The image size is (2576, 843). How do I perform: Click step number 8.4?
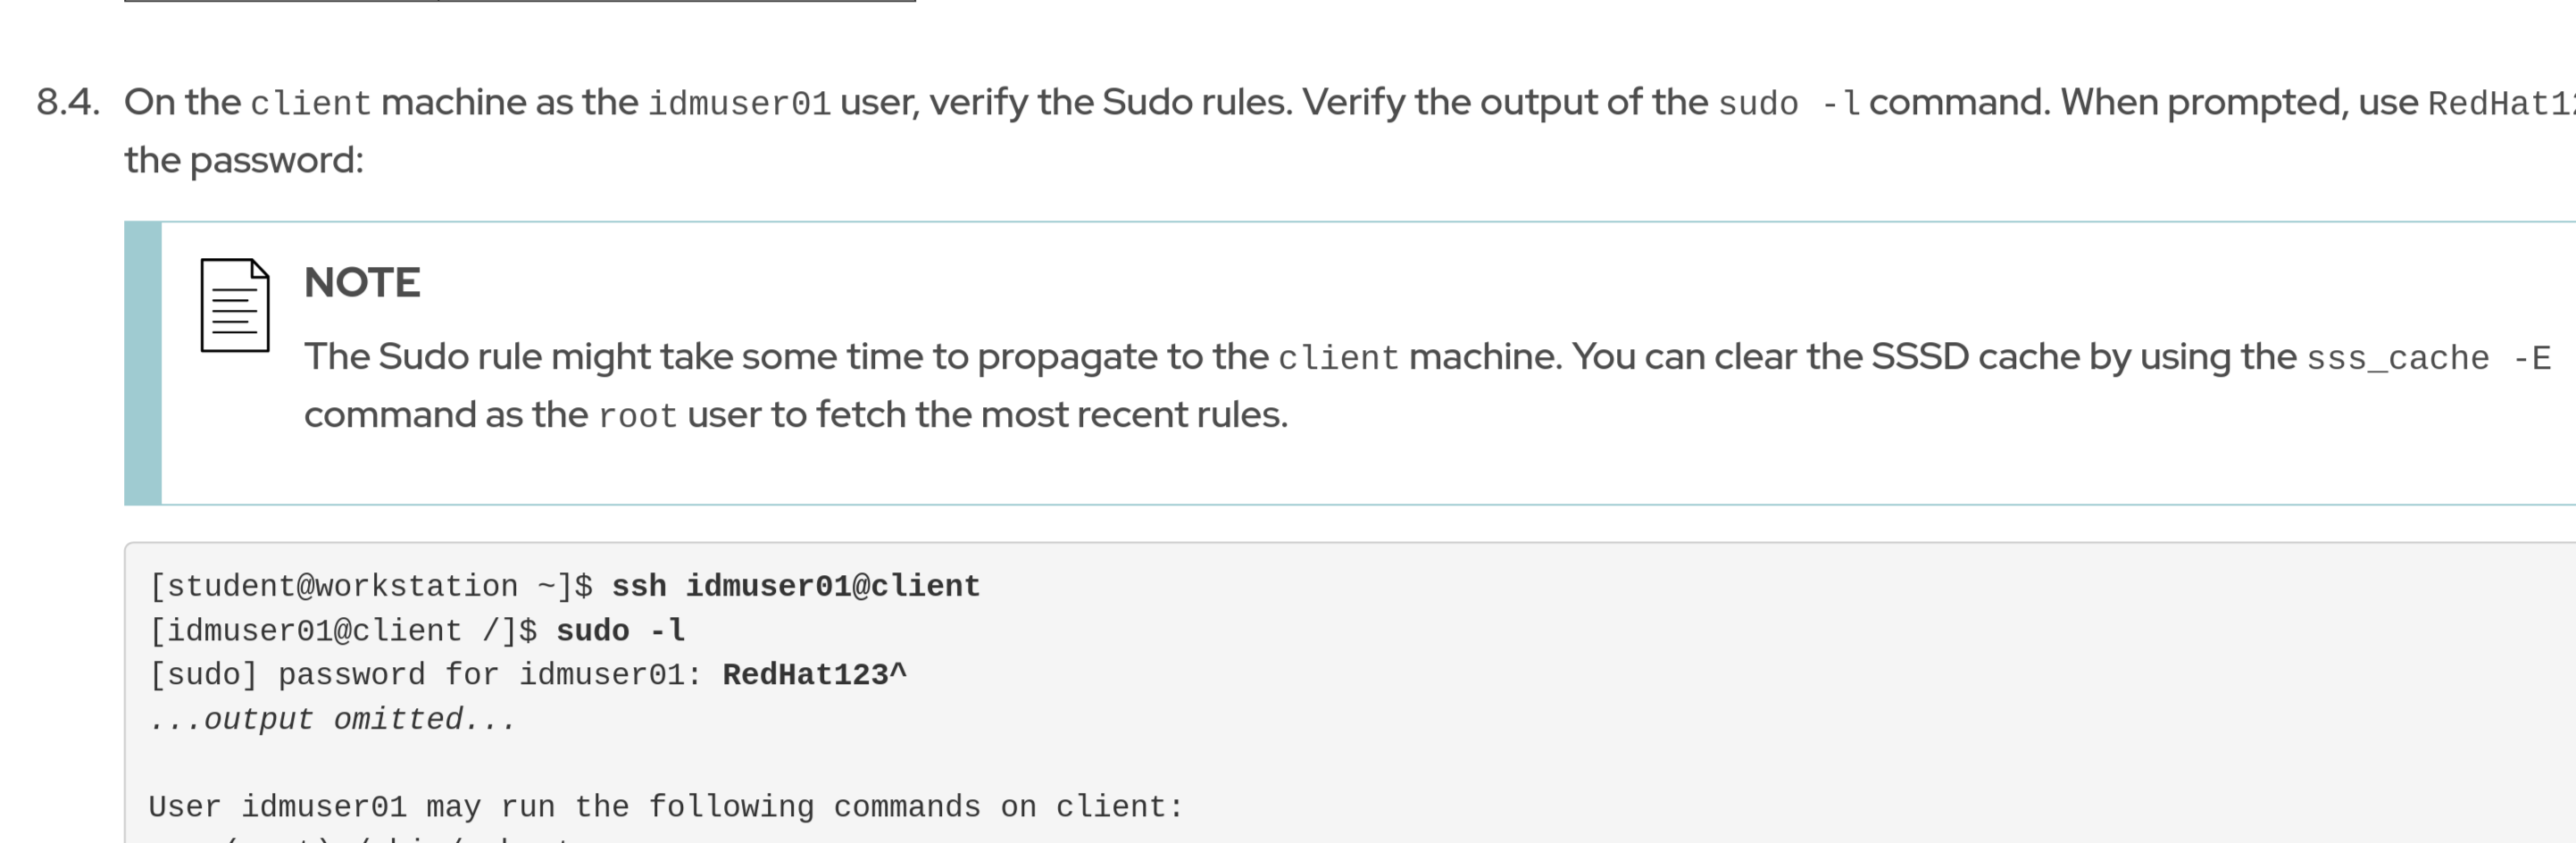(x=68, y=102)
